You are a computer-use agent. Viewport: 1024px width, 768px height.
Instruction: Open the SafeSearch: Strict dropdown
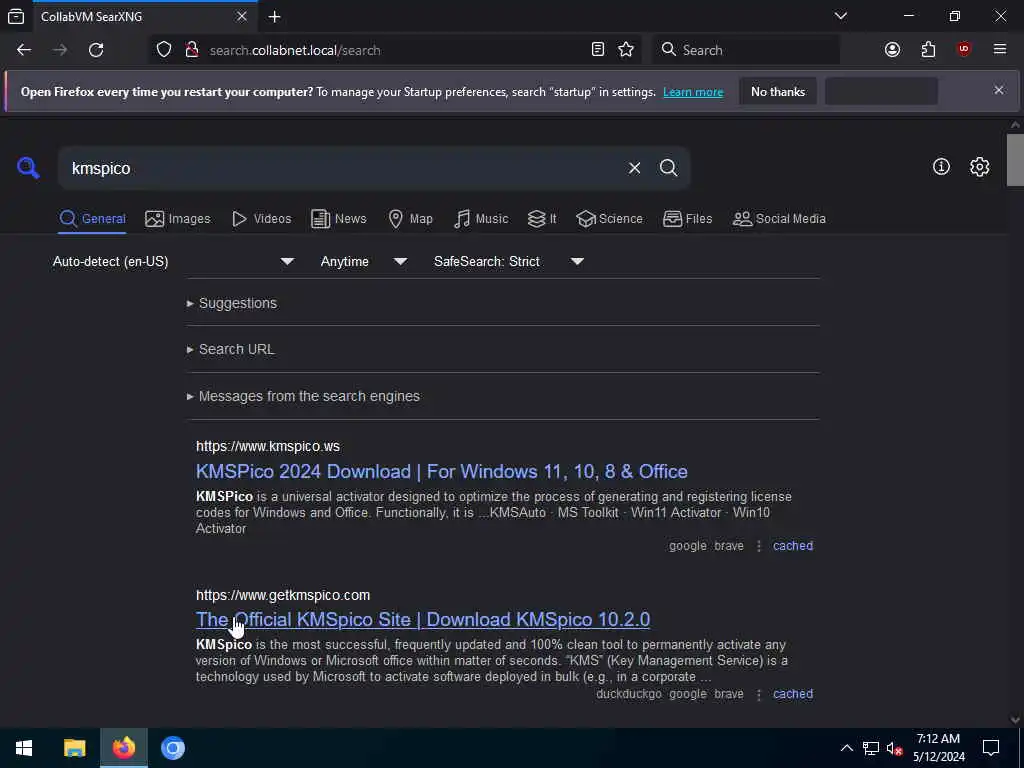[x=509, y=261]
